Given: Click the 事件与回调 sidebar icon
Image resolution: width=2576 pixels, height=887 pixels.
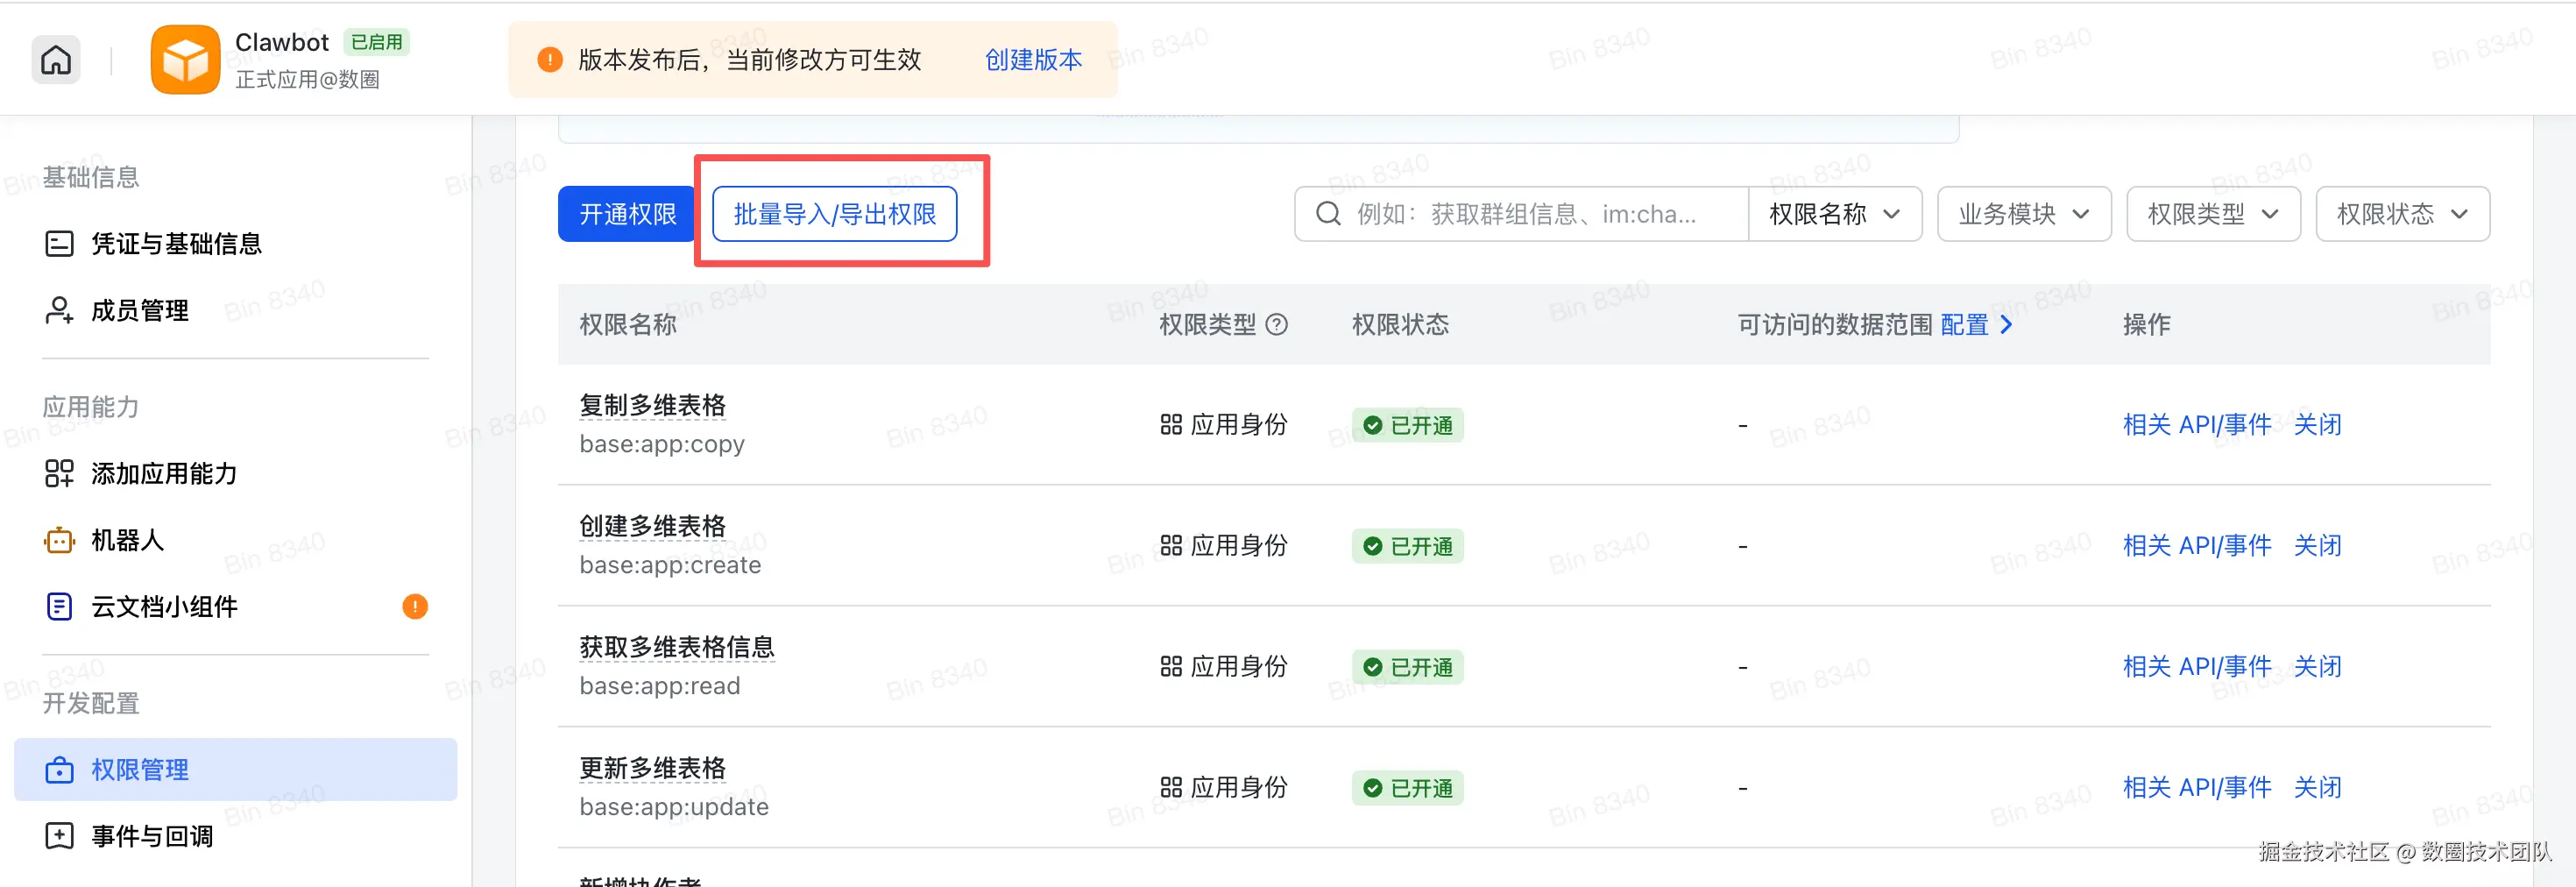Looking at the screenshot, I should click(x=59, y=836).
